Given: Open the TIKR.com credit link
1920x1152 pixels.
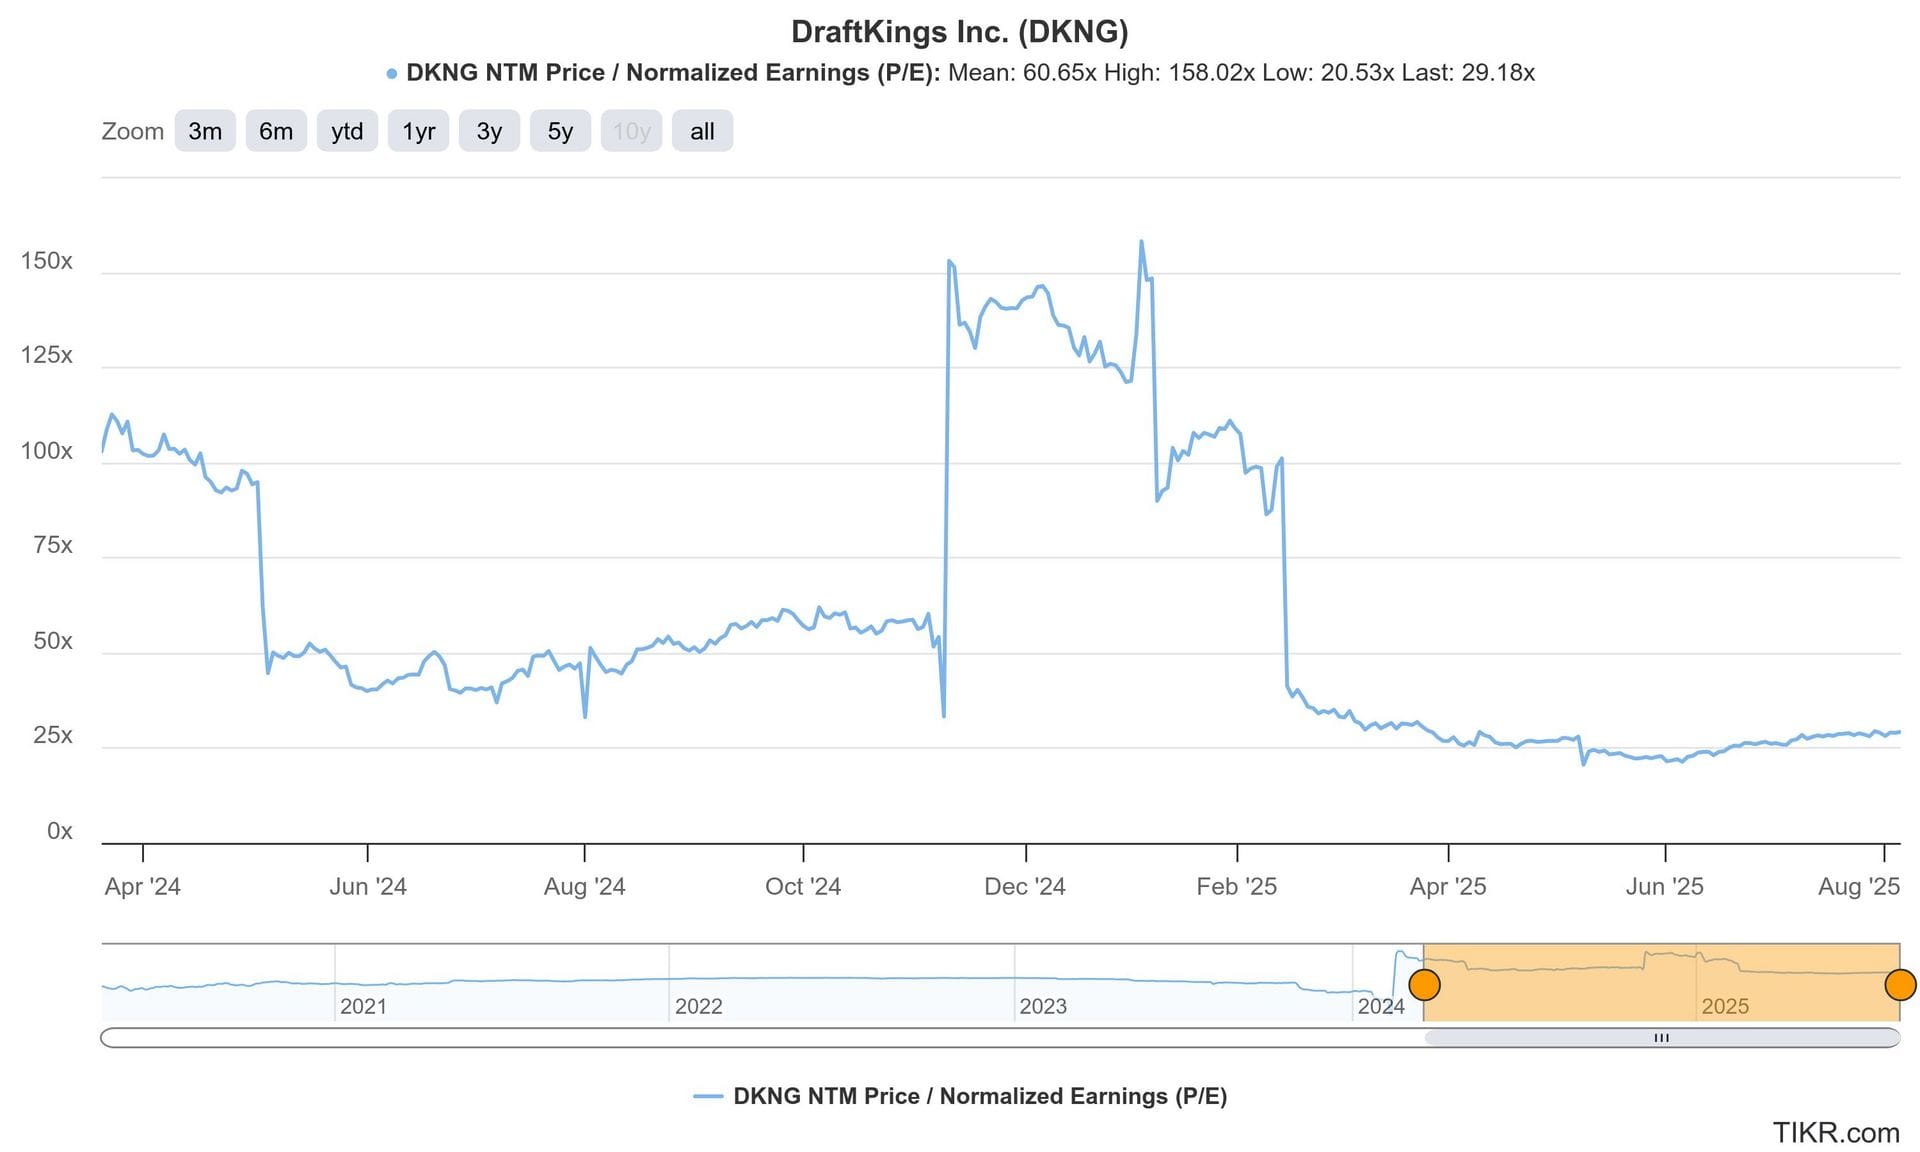Looking at the screenshot, I should [1835, 1132].
